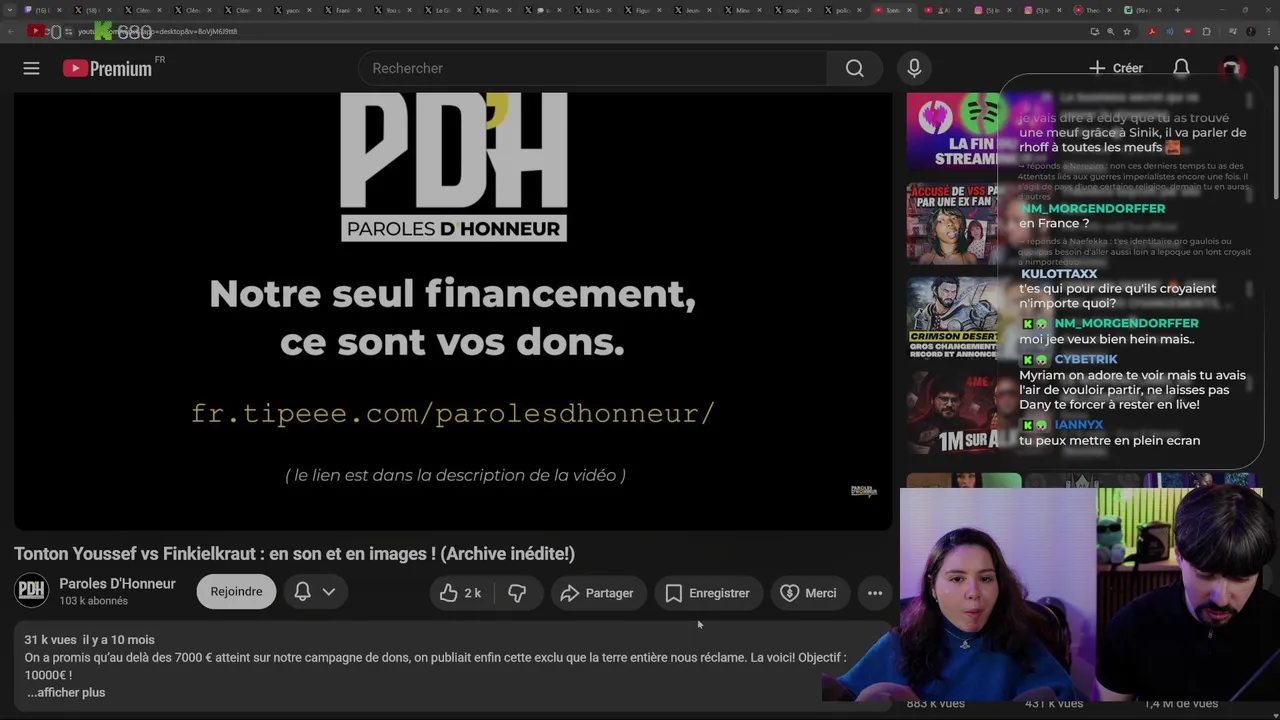The width and height of the screenshot is (1280, 720).
Task: Switch to the X tab labeled polic
Action: click(x=841, y=10)
